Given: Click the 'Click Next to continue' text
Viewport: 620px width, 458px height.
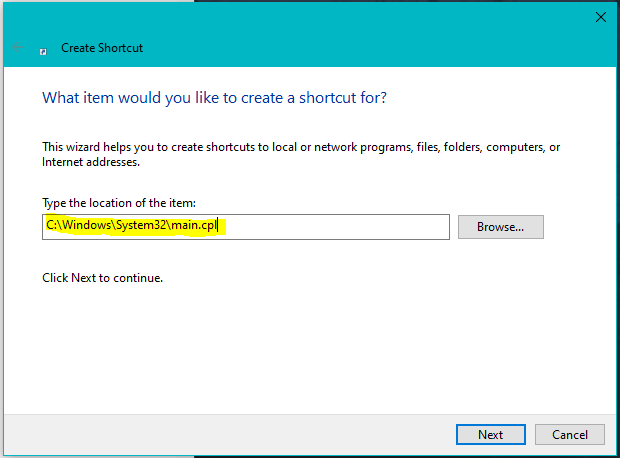Looking at the screenshot, I should click(102, 277).
